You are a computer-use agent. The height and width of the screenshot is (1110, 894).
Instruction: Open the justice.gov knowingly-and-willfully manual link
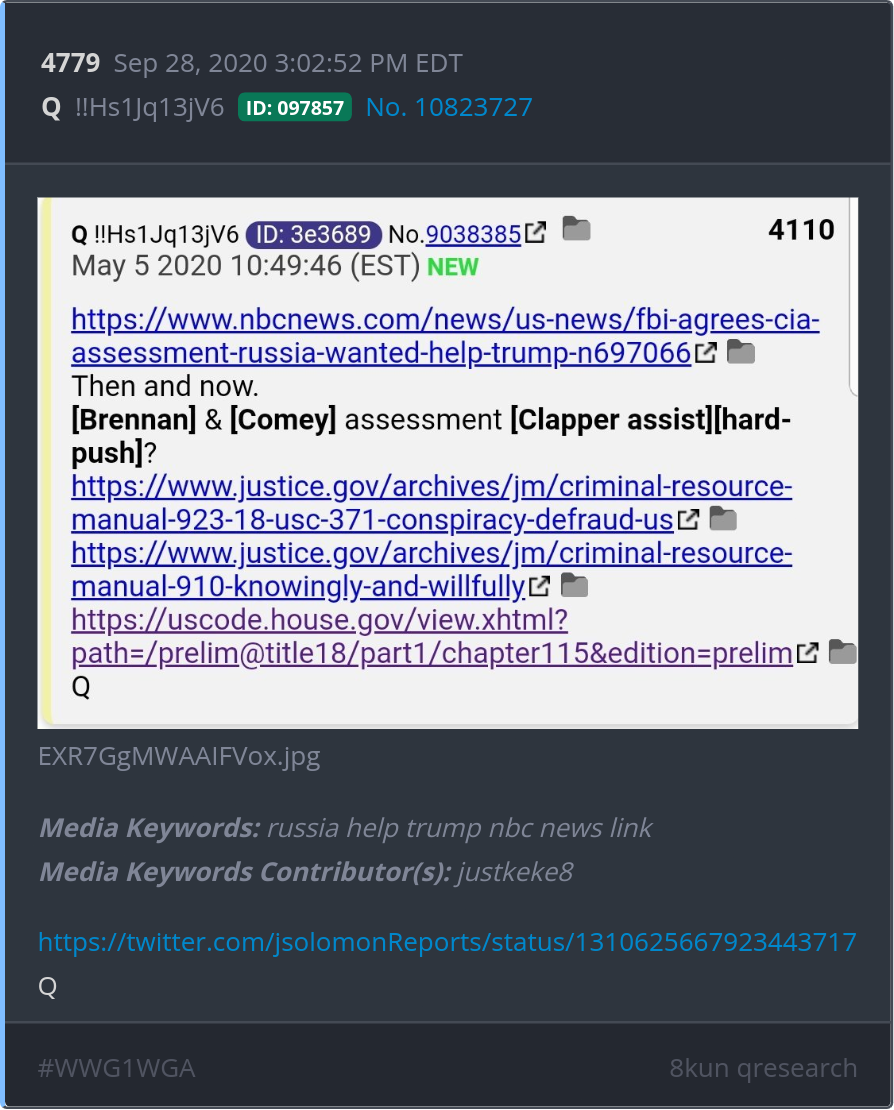point(432,569)
